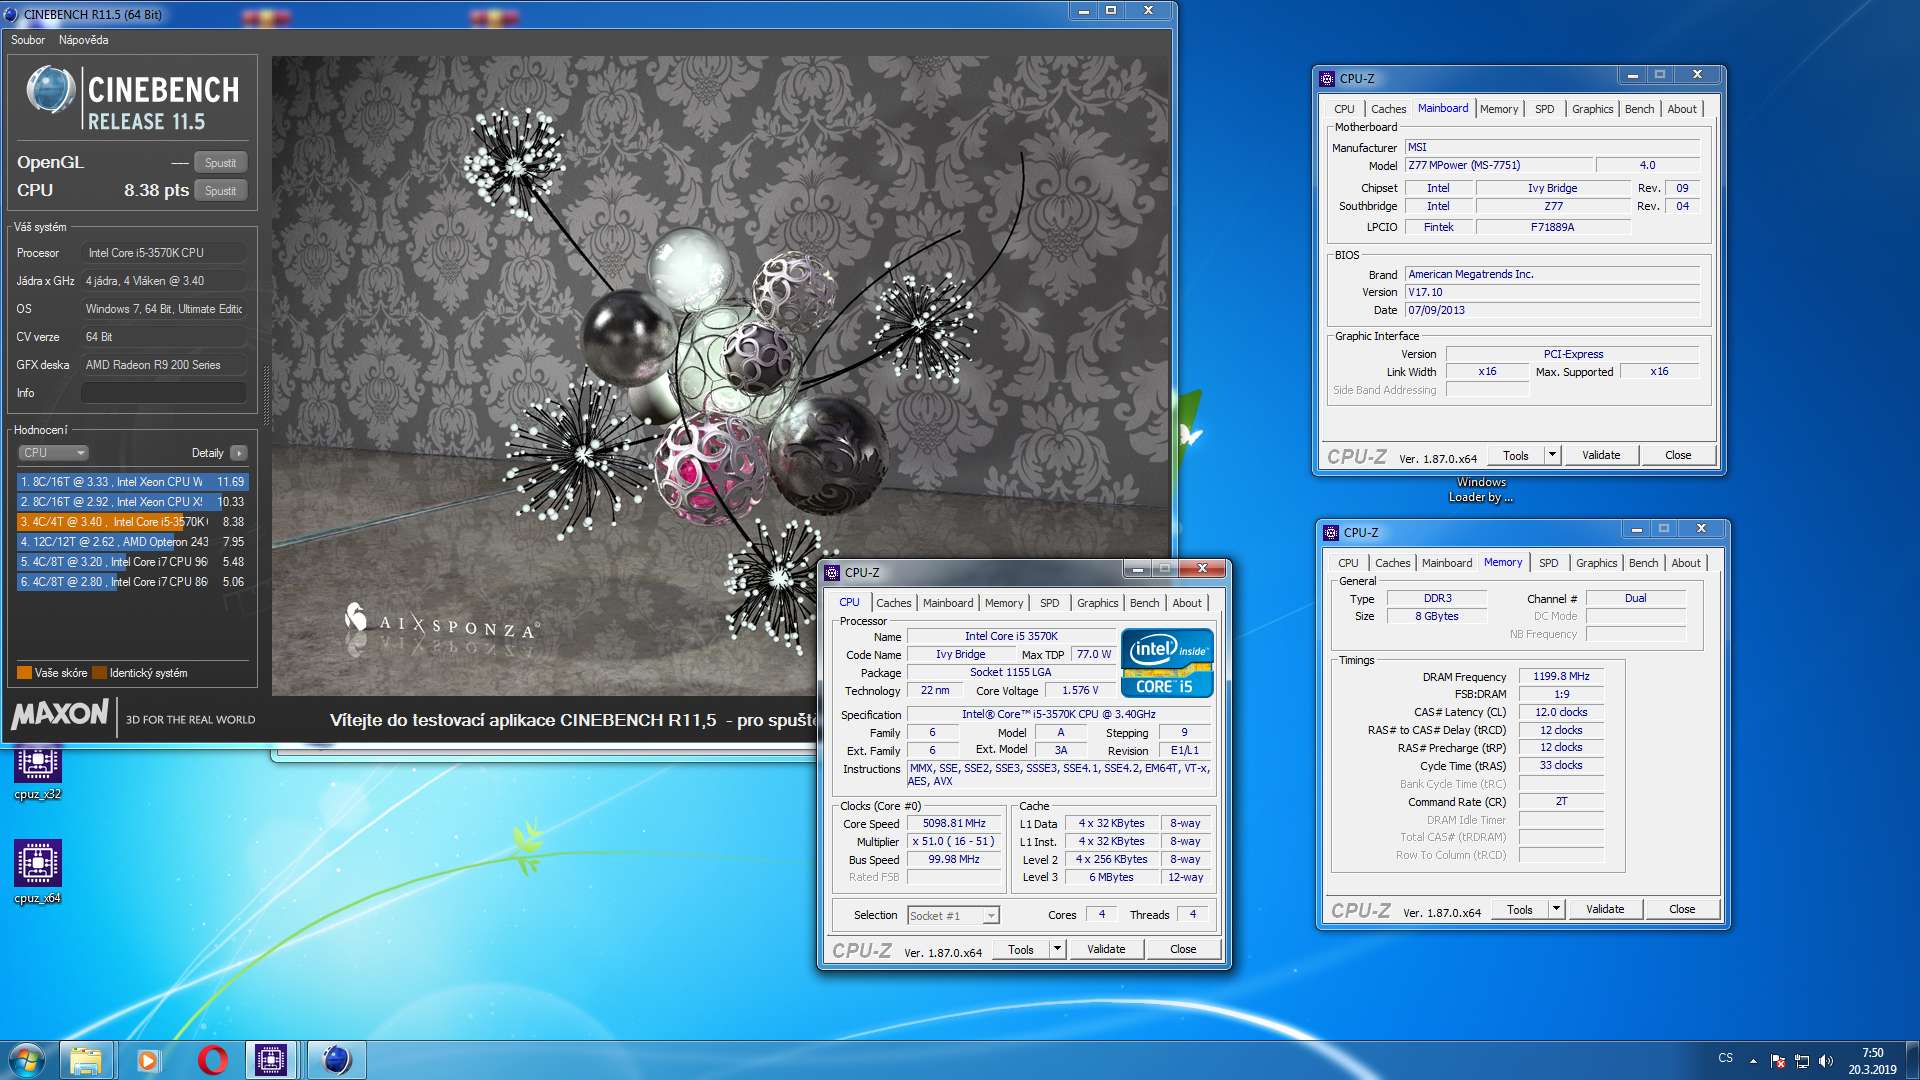The height and width of the screenshot is (1080, 1920).
Task: Switch to the CPU-Z taskbar button
Action: tap(271, 1060)
